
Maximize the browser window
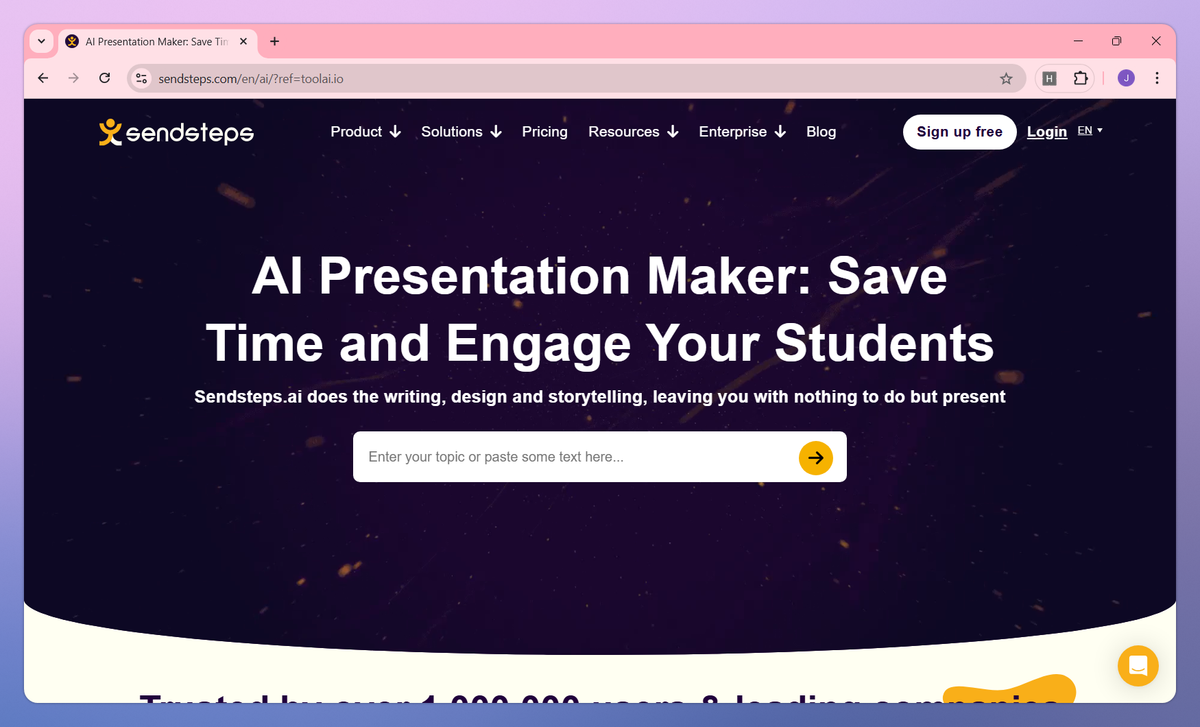pos(1117,41)
